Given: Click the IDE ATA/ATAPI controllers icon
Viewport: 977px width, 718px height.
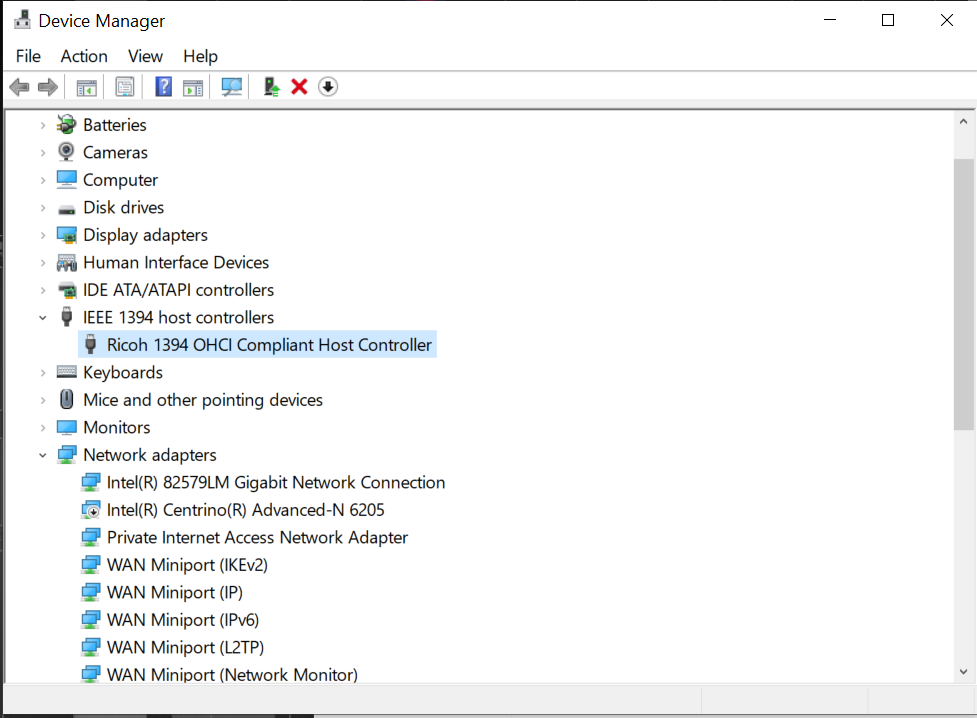Looking at the screenshot, I should click(66, 290).
